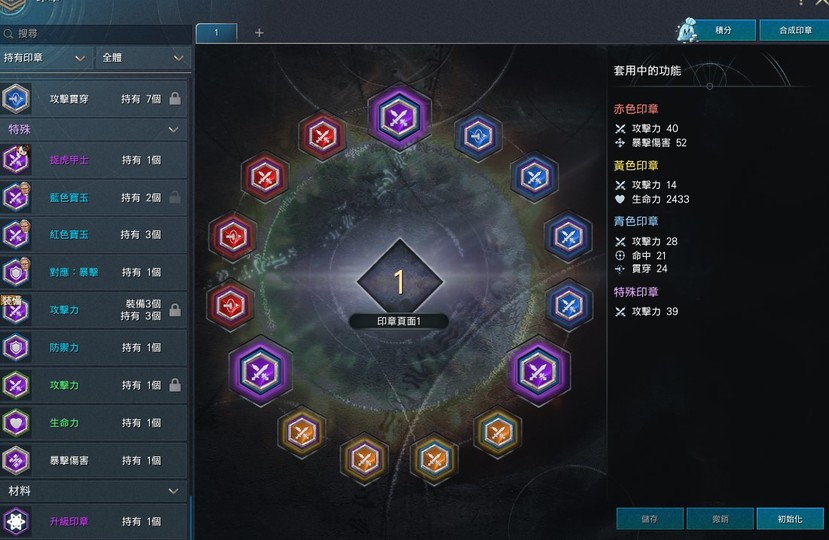The image size is (829, 540).
Task: Select the bottom-left purple special seal slot
Action: [260, 371]
